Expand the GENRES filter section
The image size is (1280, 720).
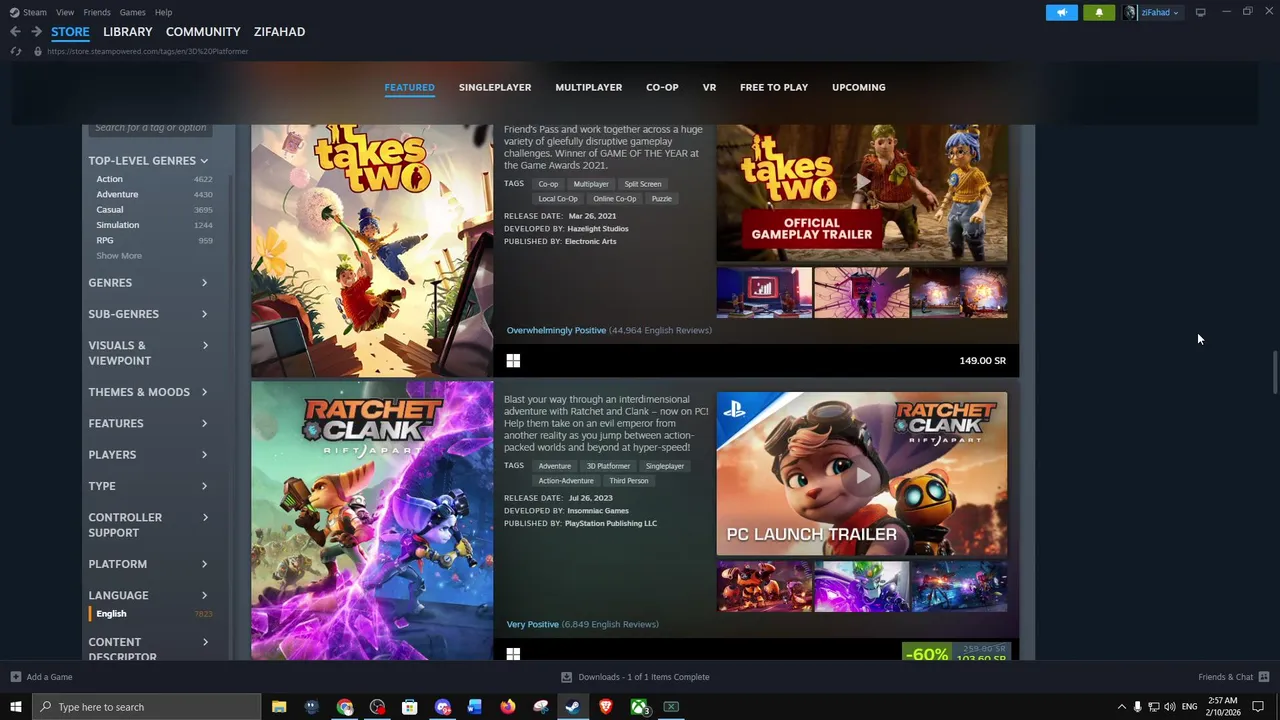148,283
